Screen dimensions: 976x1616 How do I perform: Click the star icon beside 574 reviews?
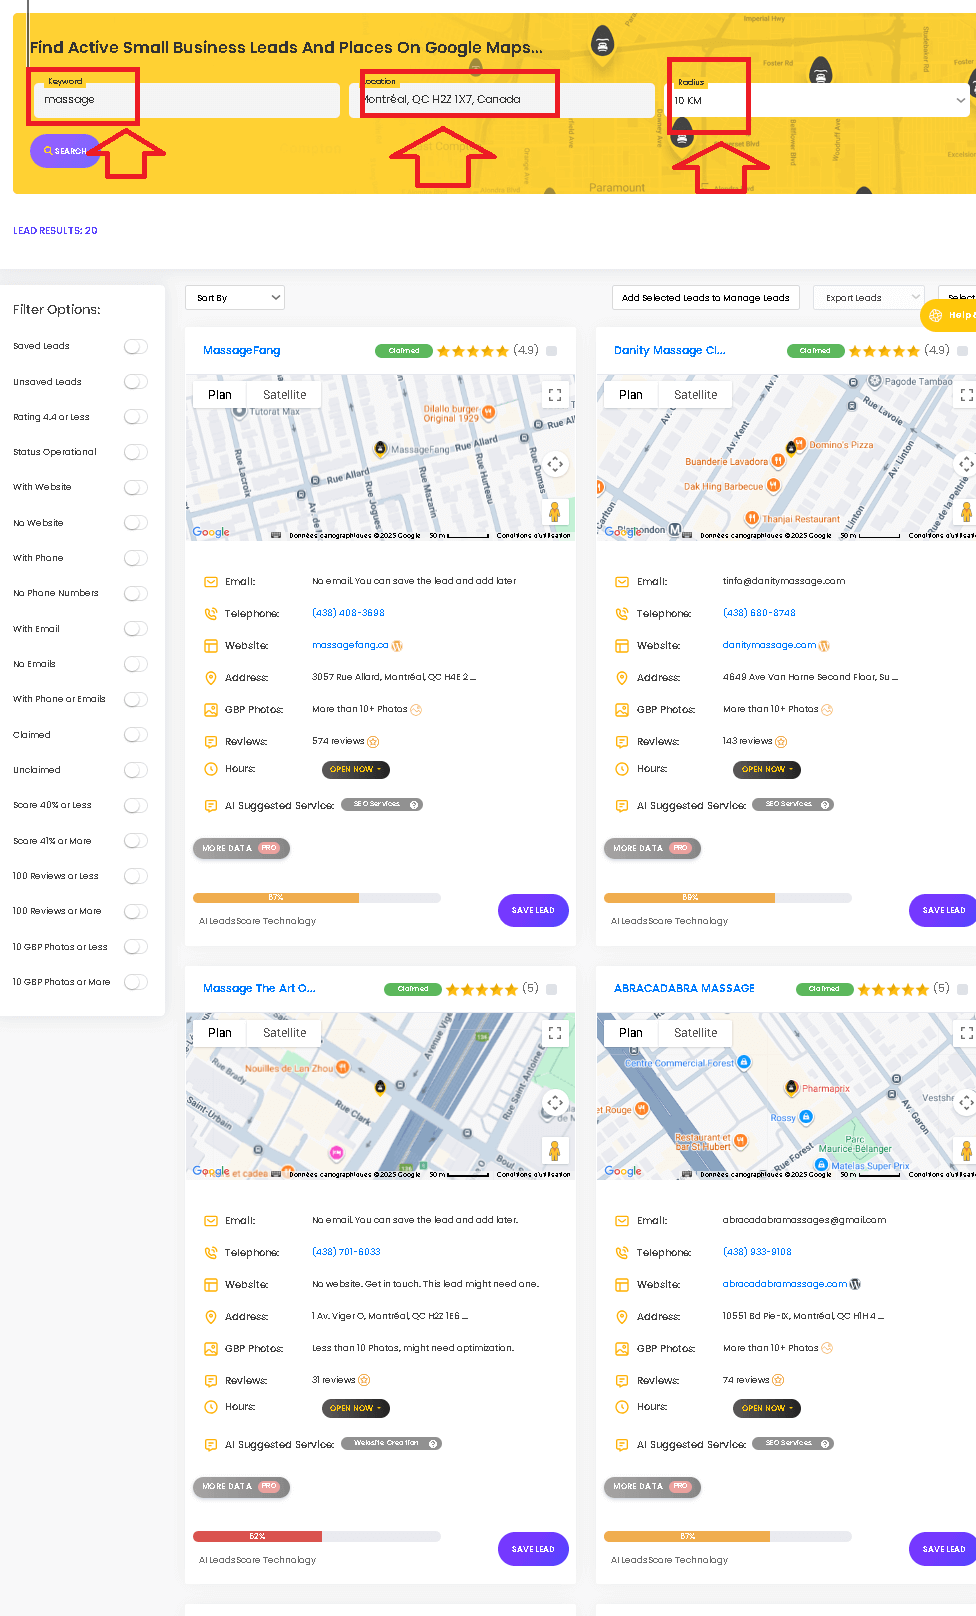pos(373,742)
